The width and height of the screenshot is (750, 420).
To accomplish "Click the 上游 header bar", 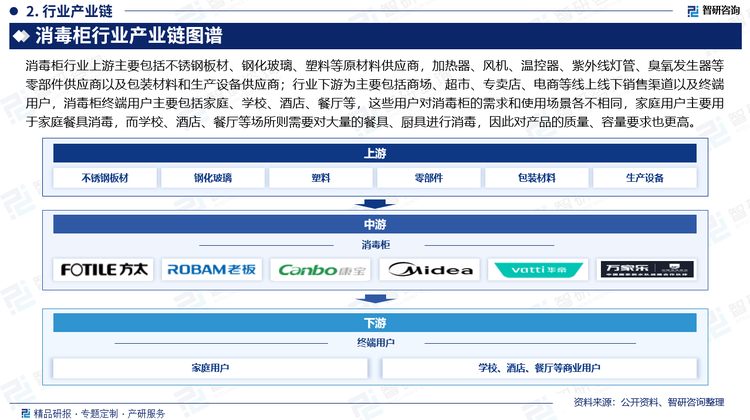I will pos(375,153).
